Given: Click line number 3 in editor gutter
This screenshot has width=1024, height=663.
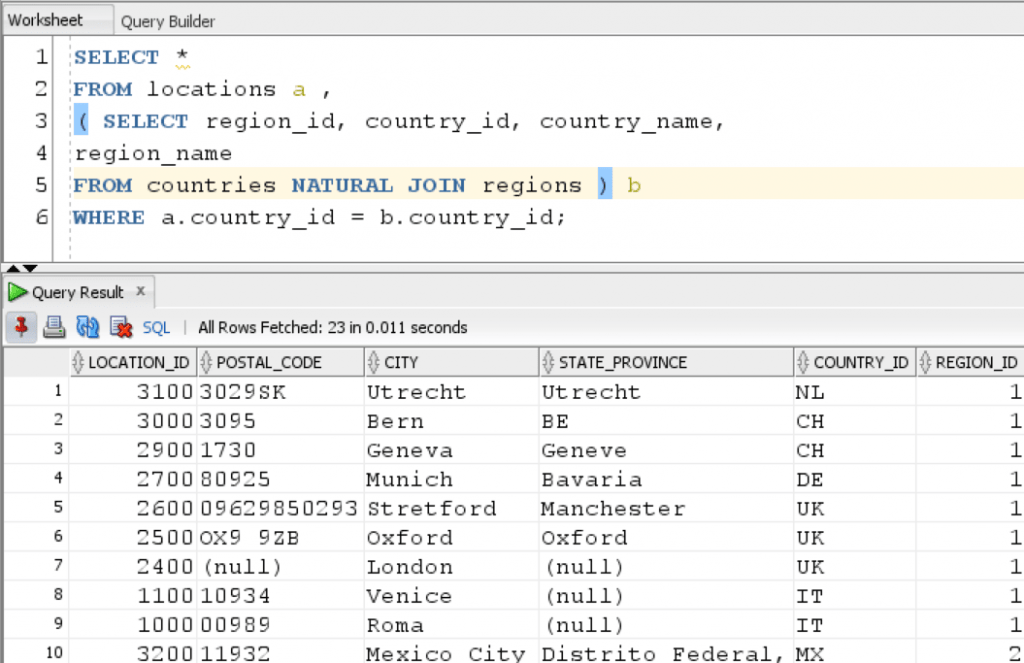Looking at the screenshot, I should 41,120.
